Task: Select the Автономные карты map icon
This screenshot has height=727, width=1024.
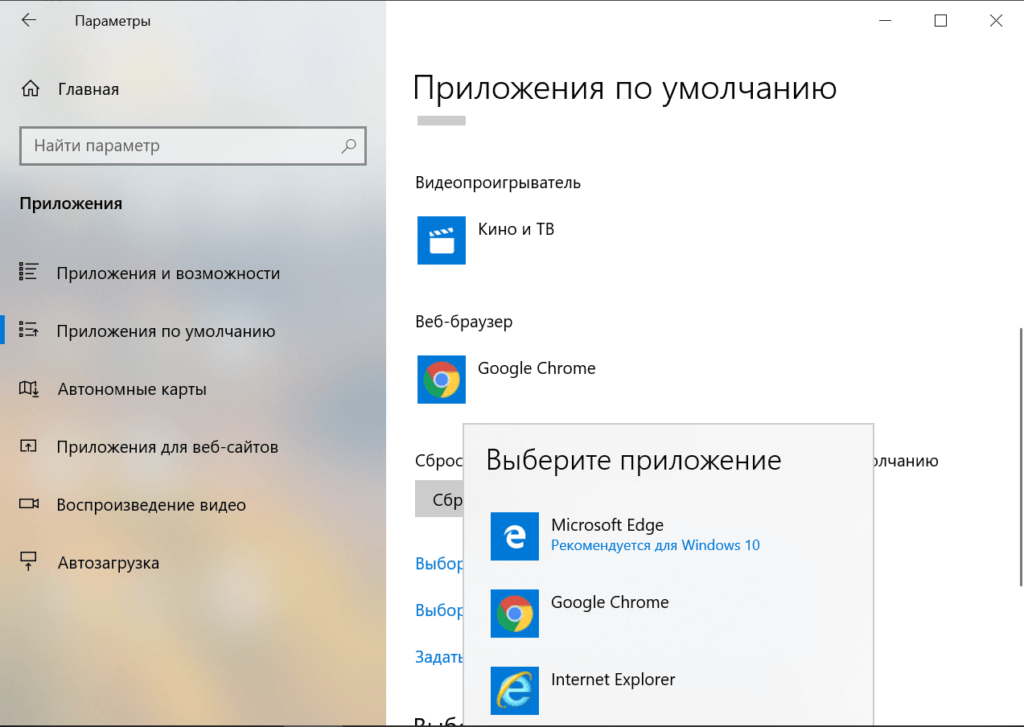Action: coord(29,389)
